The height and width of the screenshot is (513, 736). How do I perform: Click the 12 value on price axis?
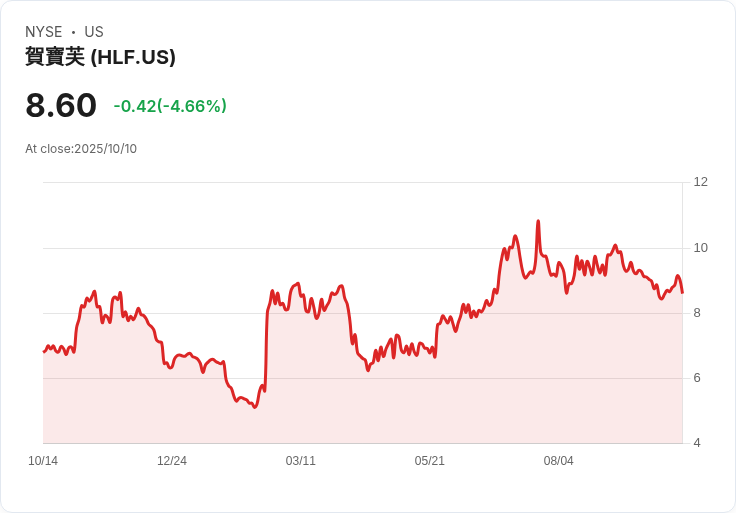(x=700, y=182)
